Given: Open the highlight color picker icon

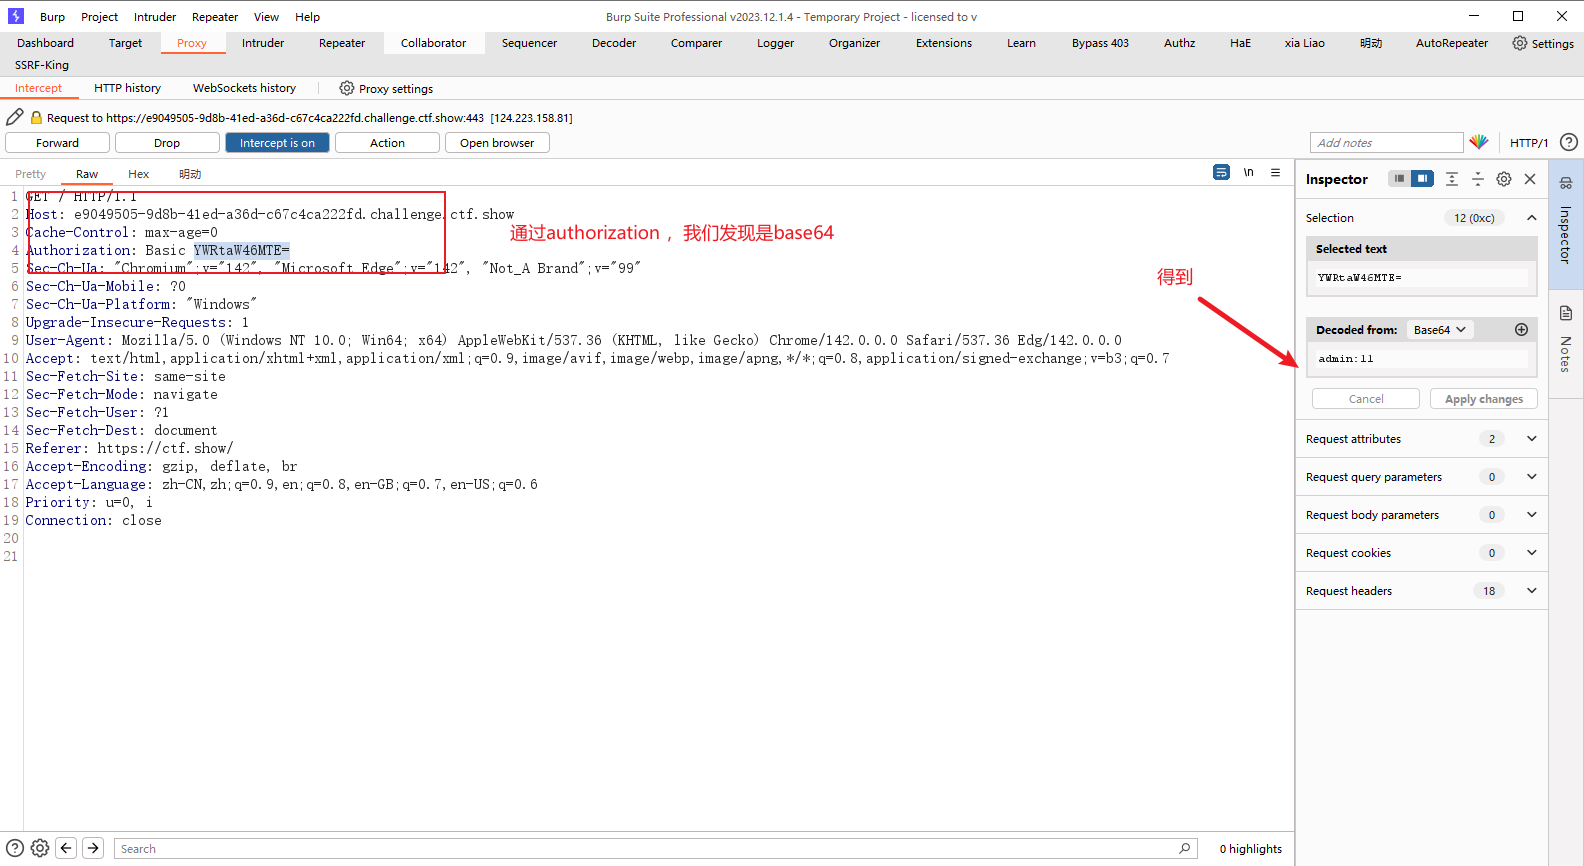Looking at the screenshot, I should (1479, 142).
